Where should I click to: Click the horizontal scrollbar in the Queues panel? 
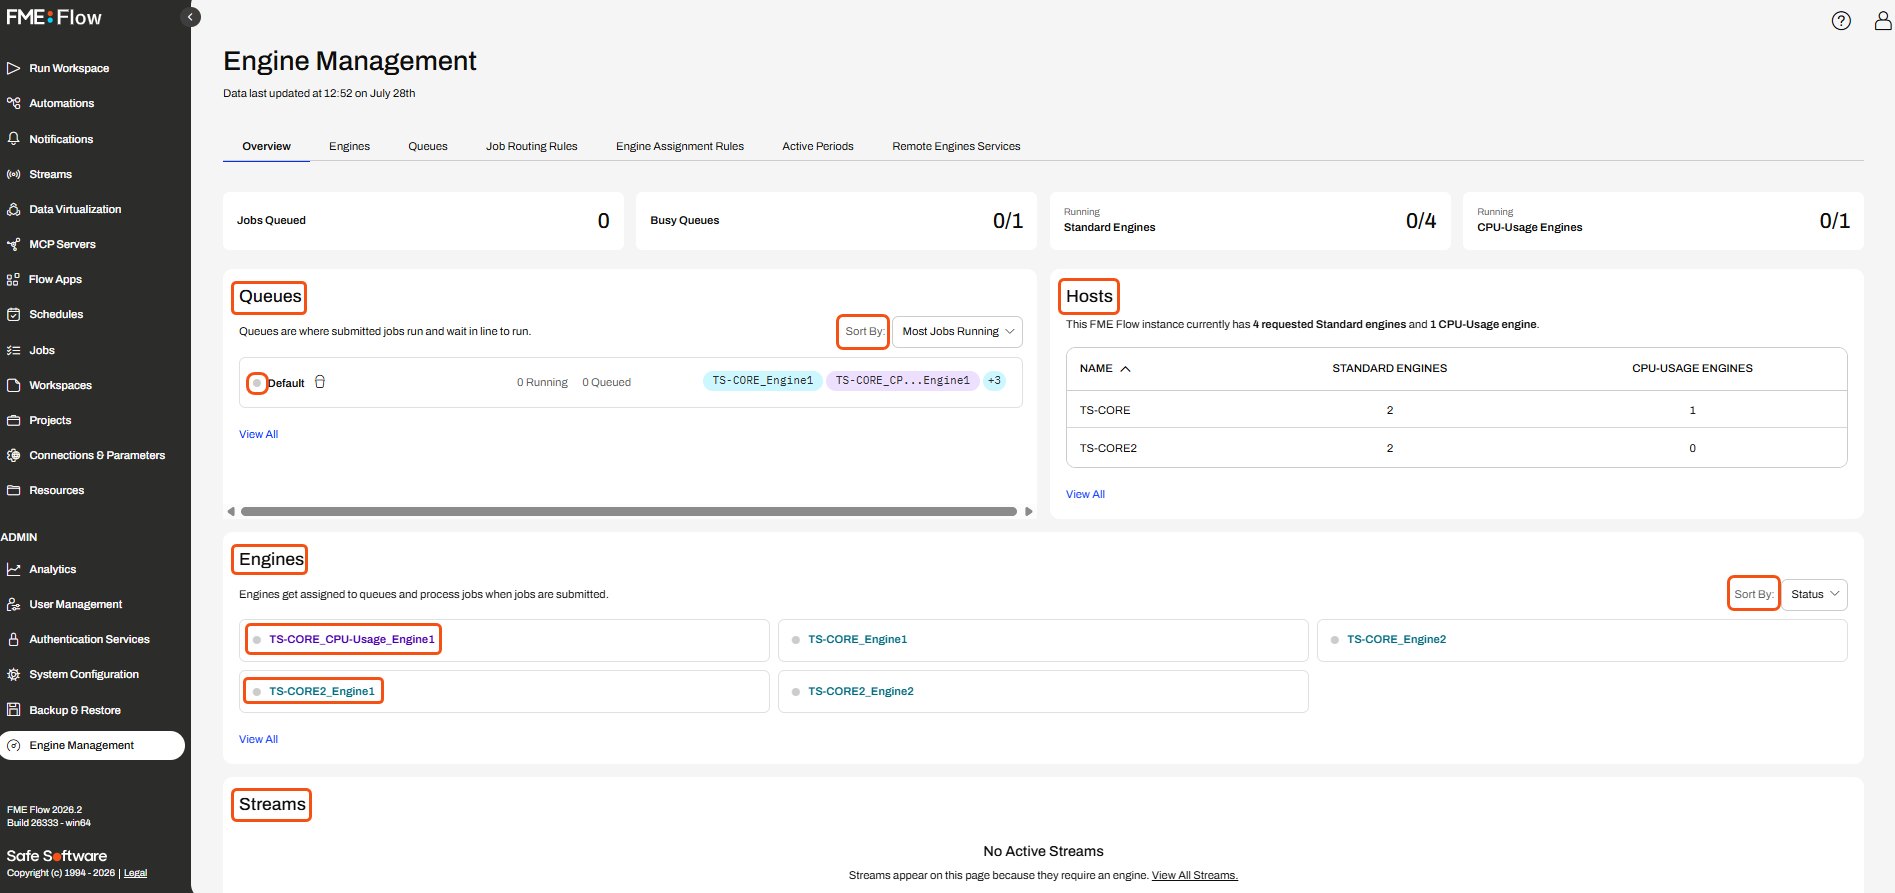(629, 511)
